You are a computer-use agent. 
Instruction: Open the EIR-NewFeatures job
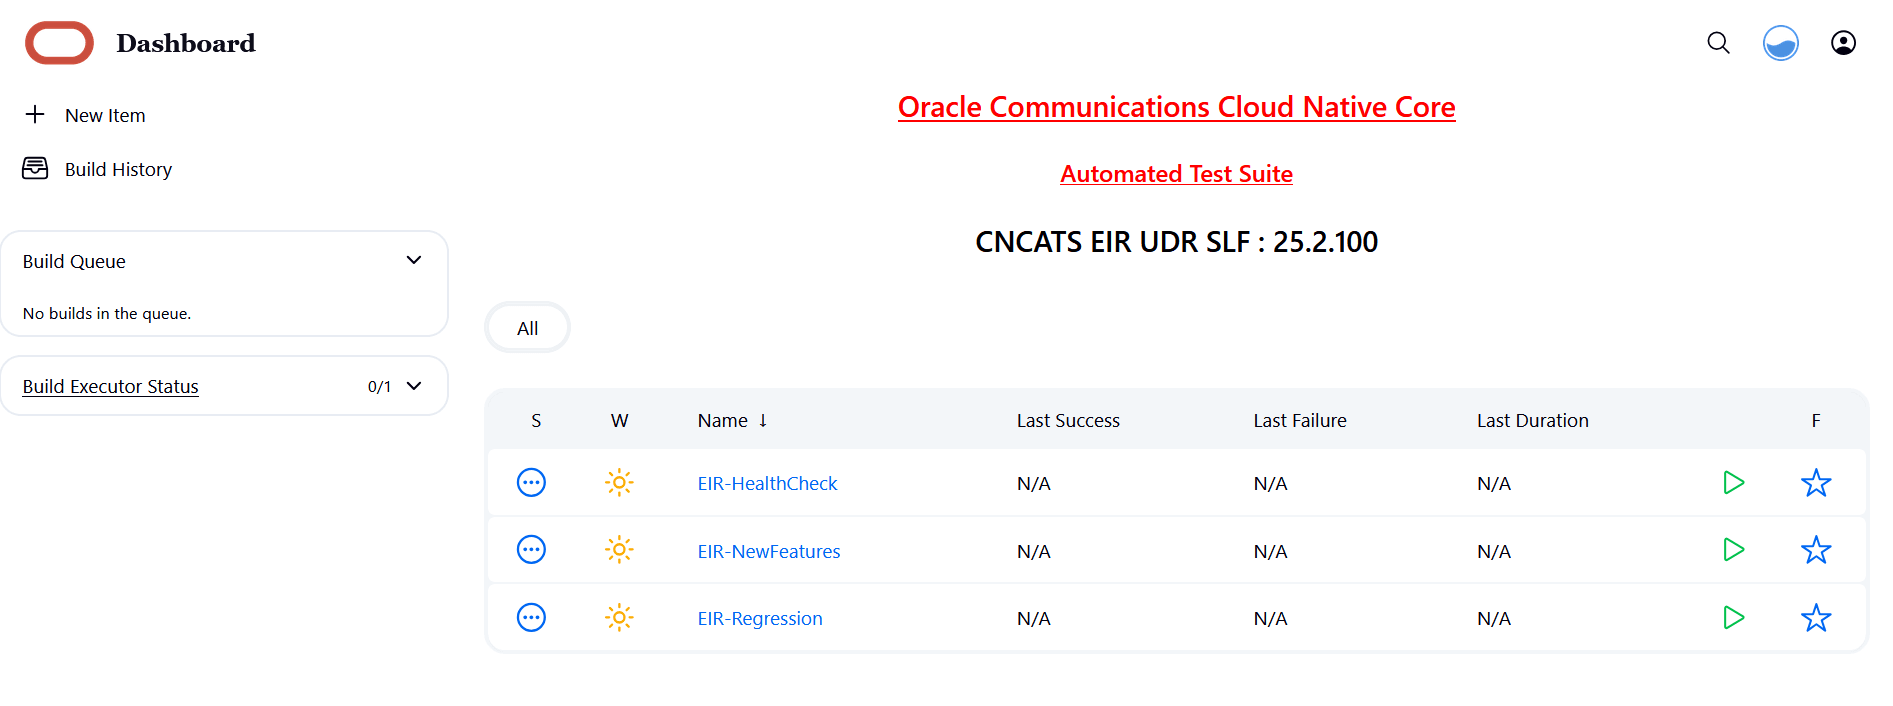point(769,551)
